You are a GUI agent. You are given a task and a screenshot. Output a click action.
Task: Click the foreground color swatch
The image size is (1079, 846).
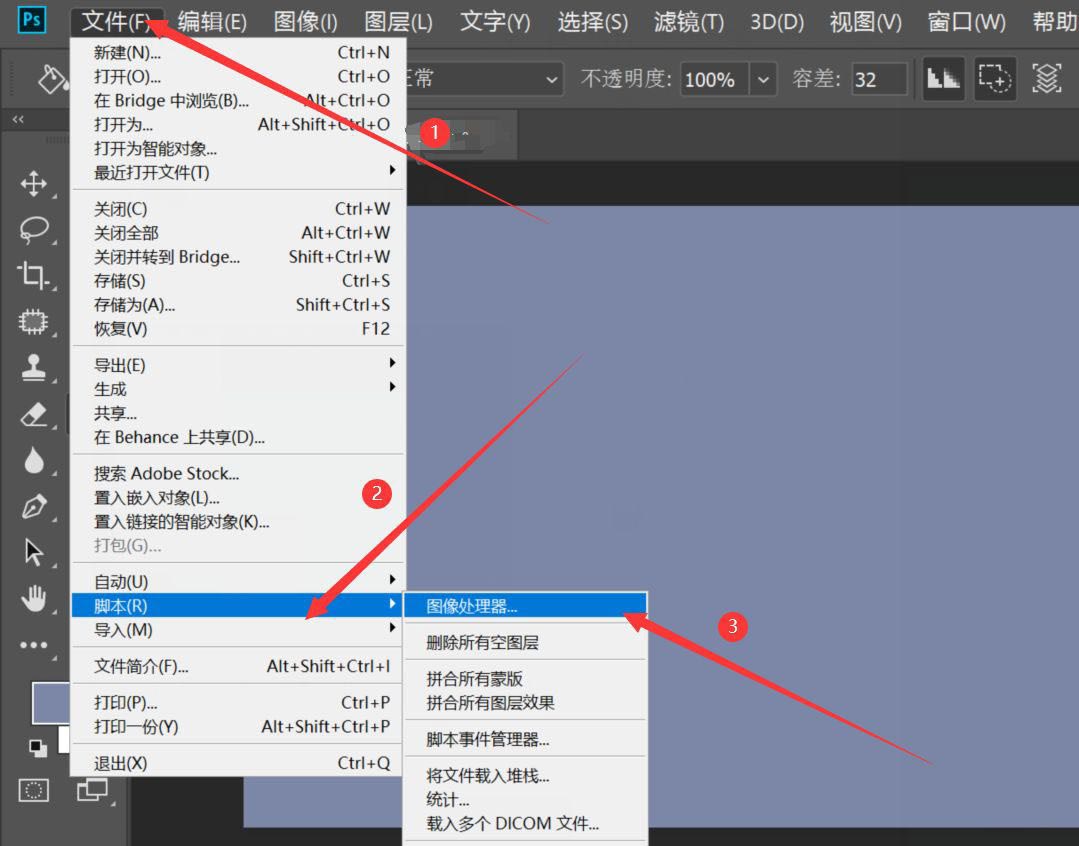point(51,703)
